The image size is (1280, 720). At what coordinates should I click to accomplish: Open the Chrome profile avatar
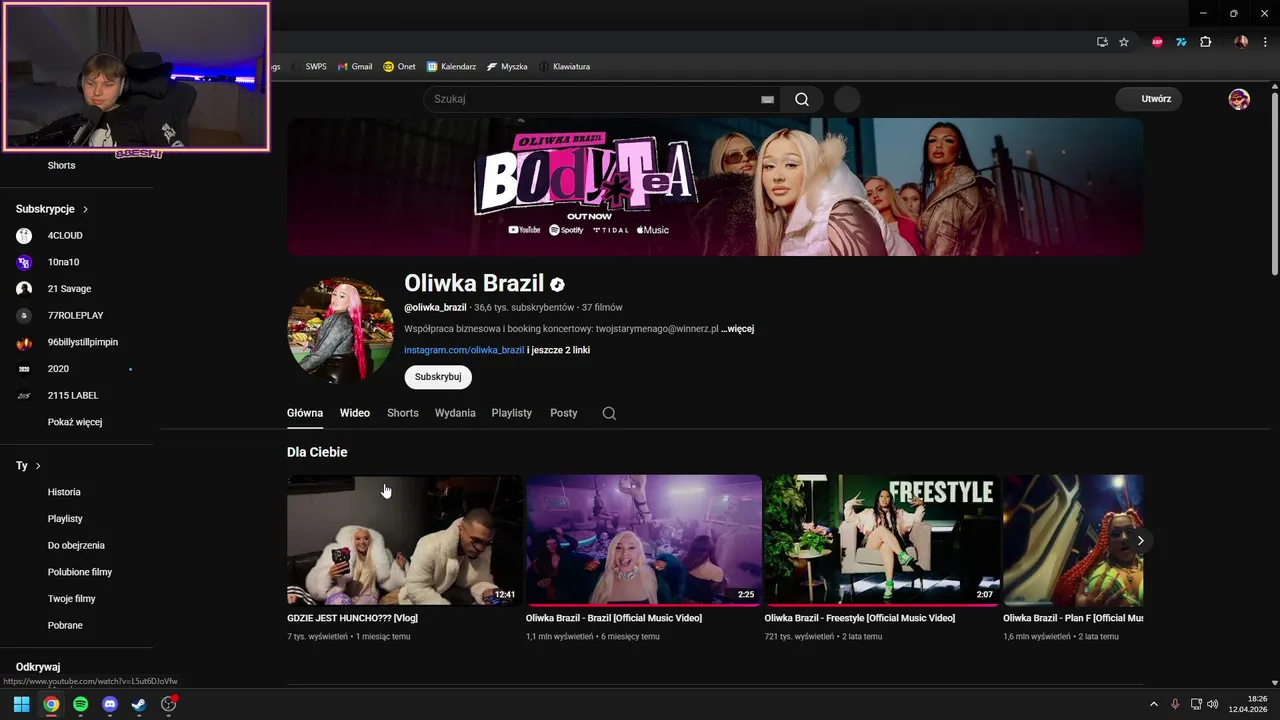(x=1241, y=42)
